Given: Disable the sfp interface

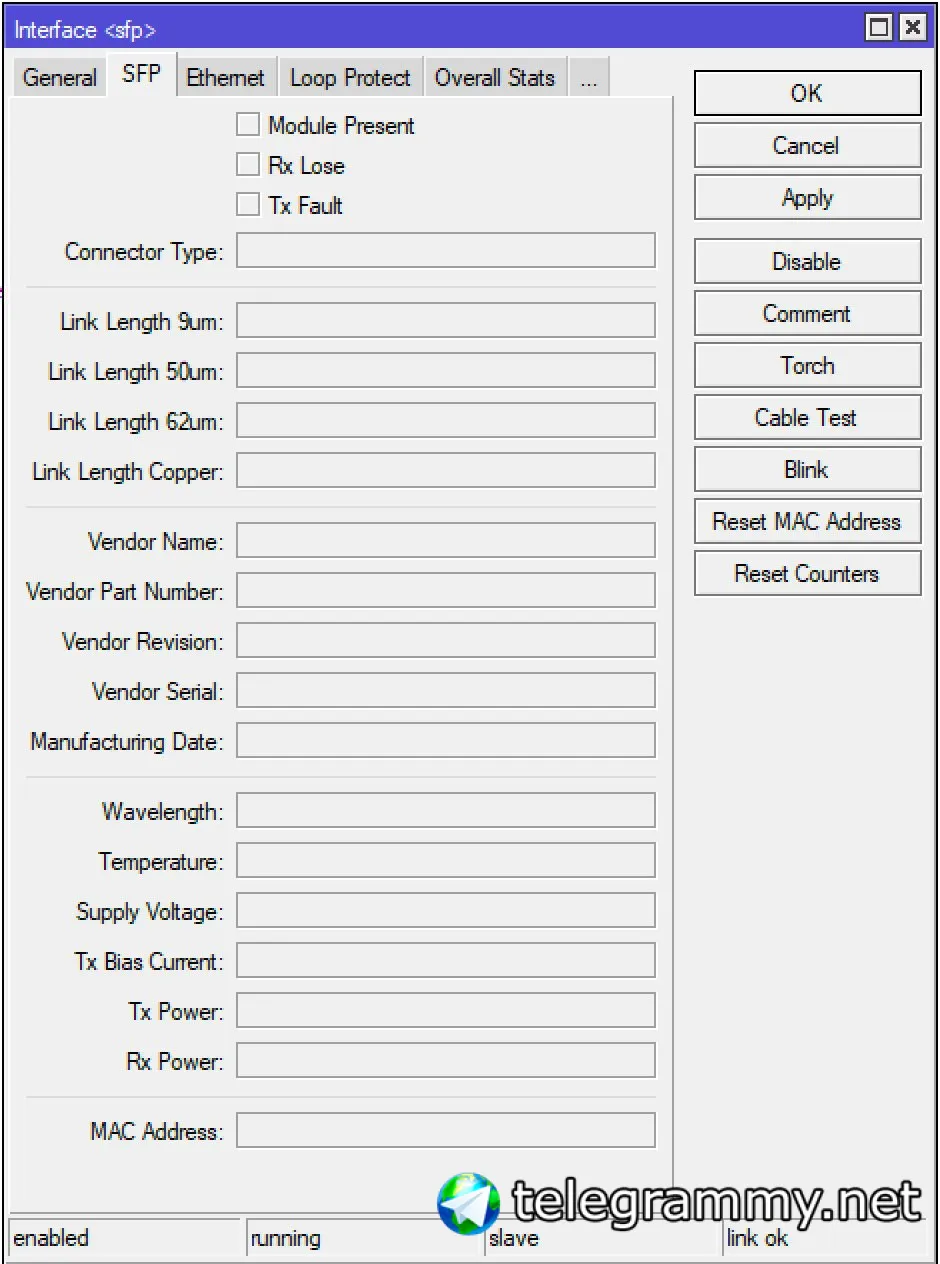Looking at the screenshot, I should (807, 261).
